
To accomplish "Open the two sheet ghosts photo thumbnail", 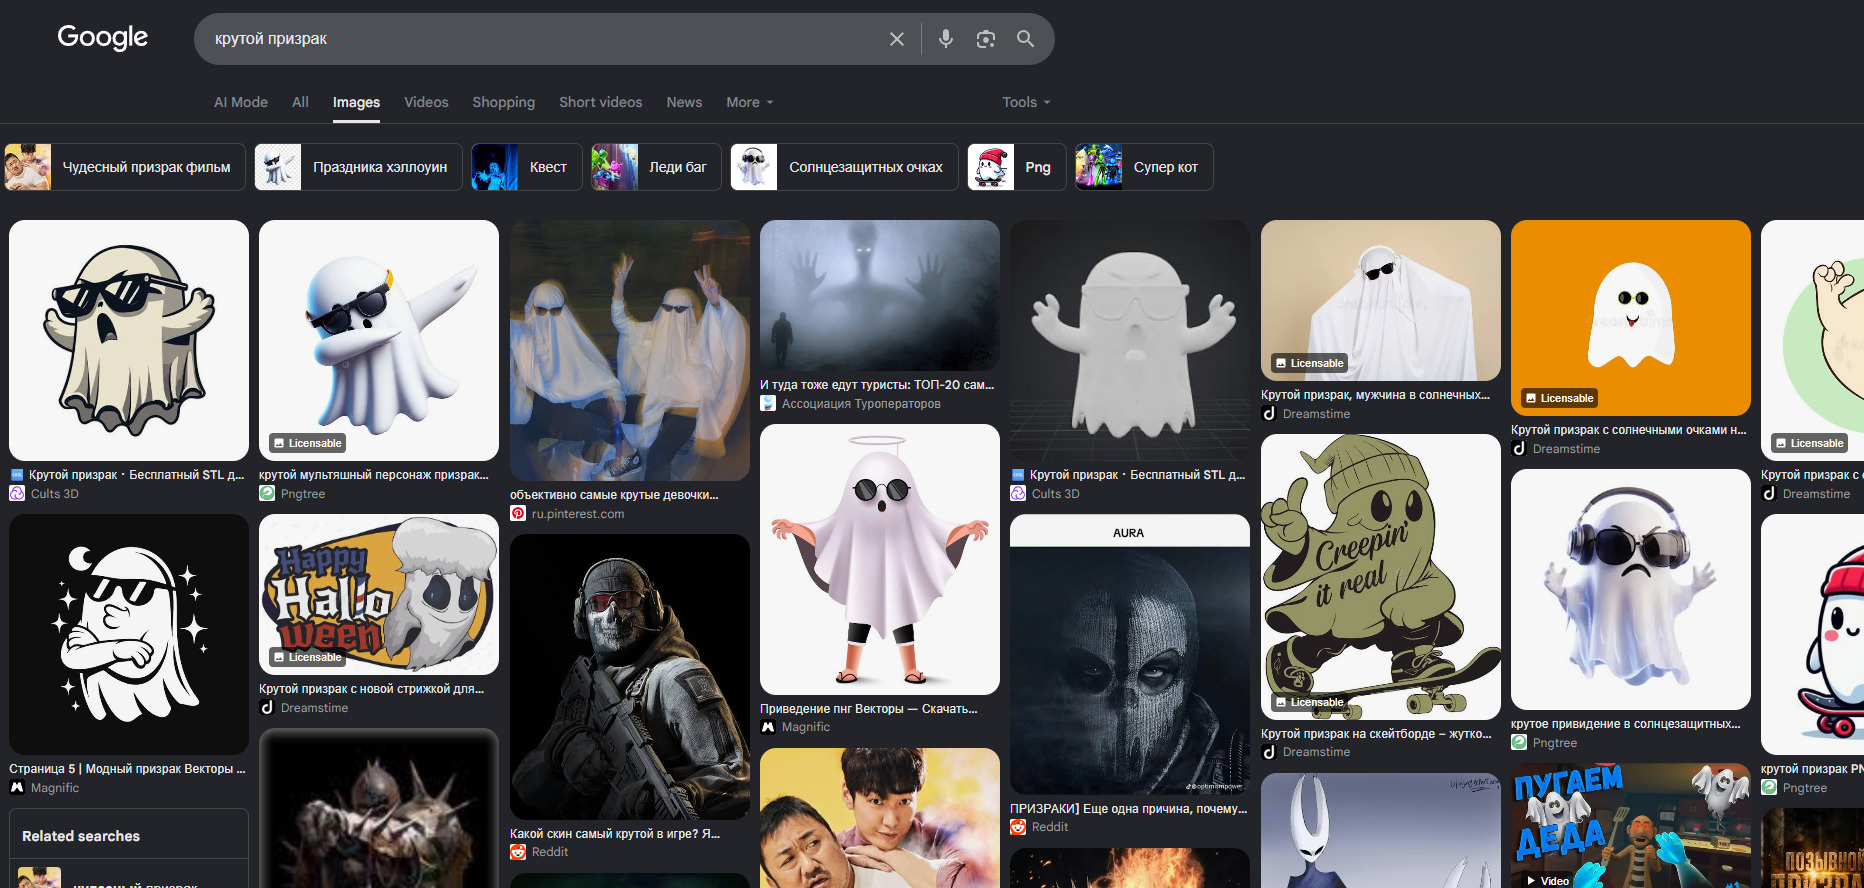I will (x=630, y=350).
